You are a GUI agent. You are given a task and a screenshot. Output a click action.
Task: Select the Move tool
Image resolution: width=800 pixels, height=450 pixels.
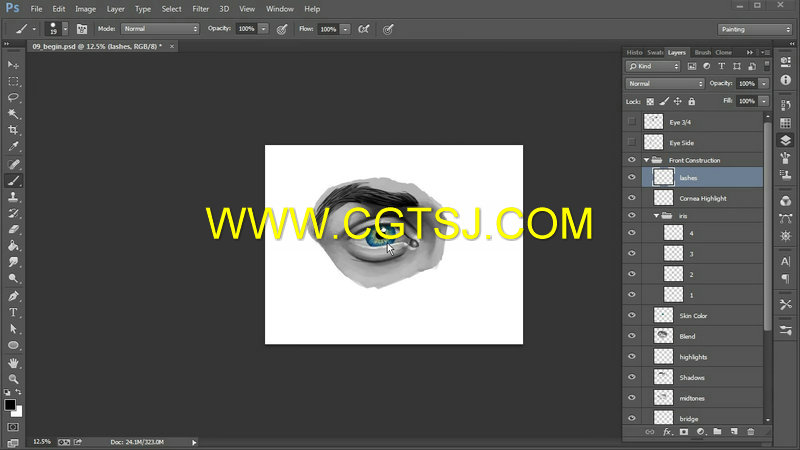[x=13, y=65]
